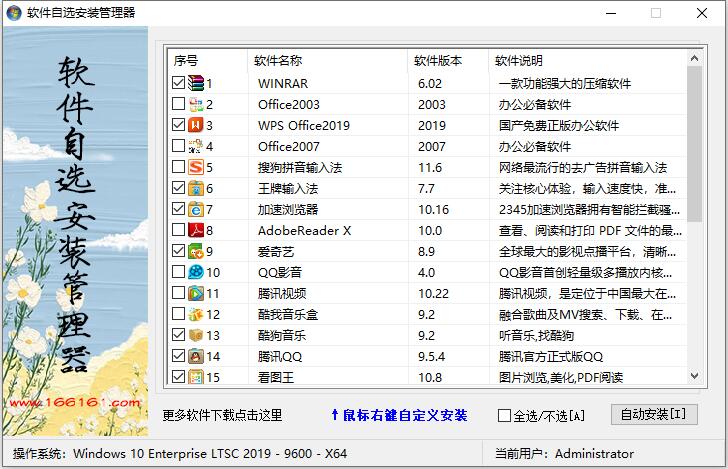This screenshot has height=469, width=728.
Task: Click the 酷狗音乐 icon in row 13
Action: (x=195, y=335)
